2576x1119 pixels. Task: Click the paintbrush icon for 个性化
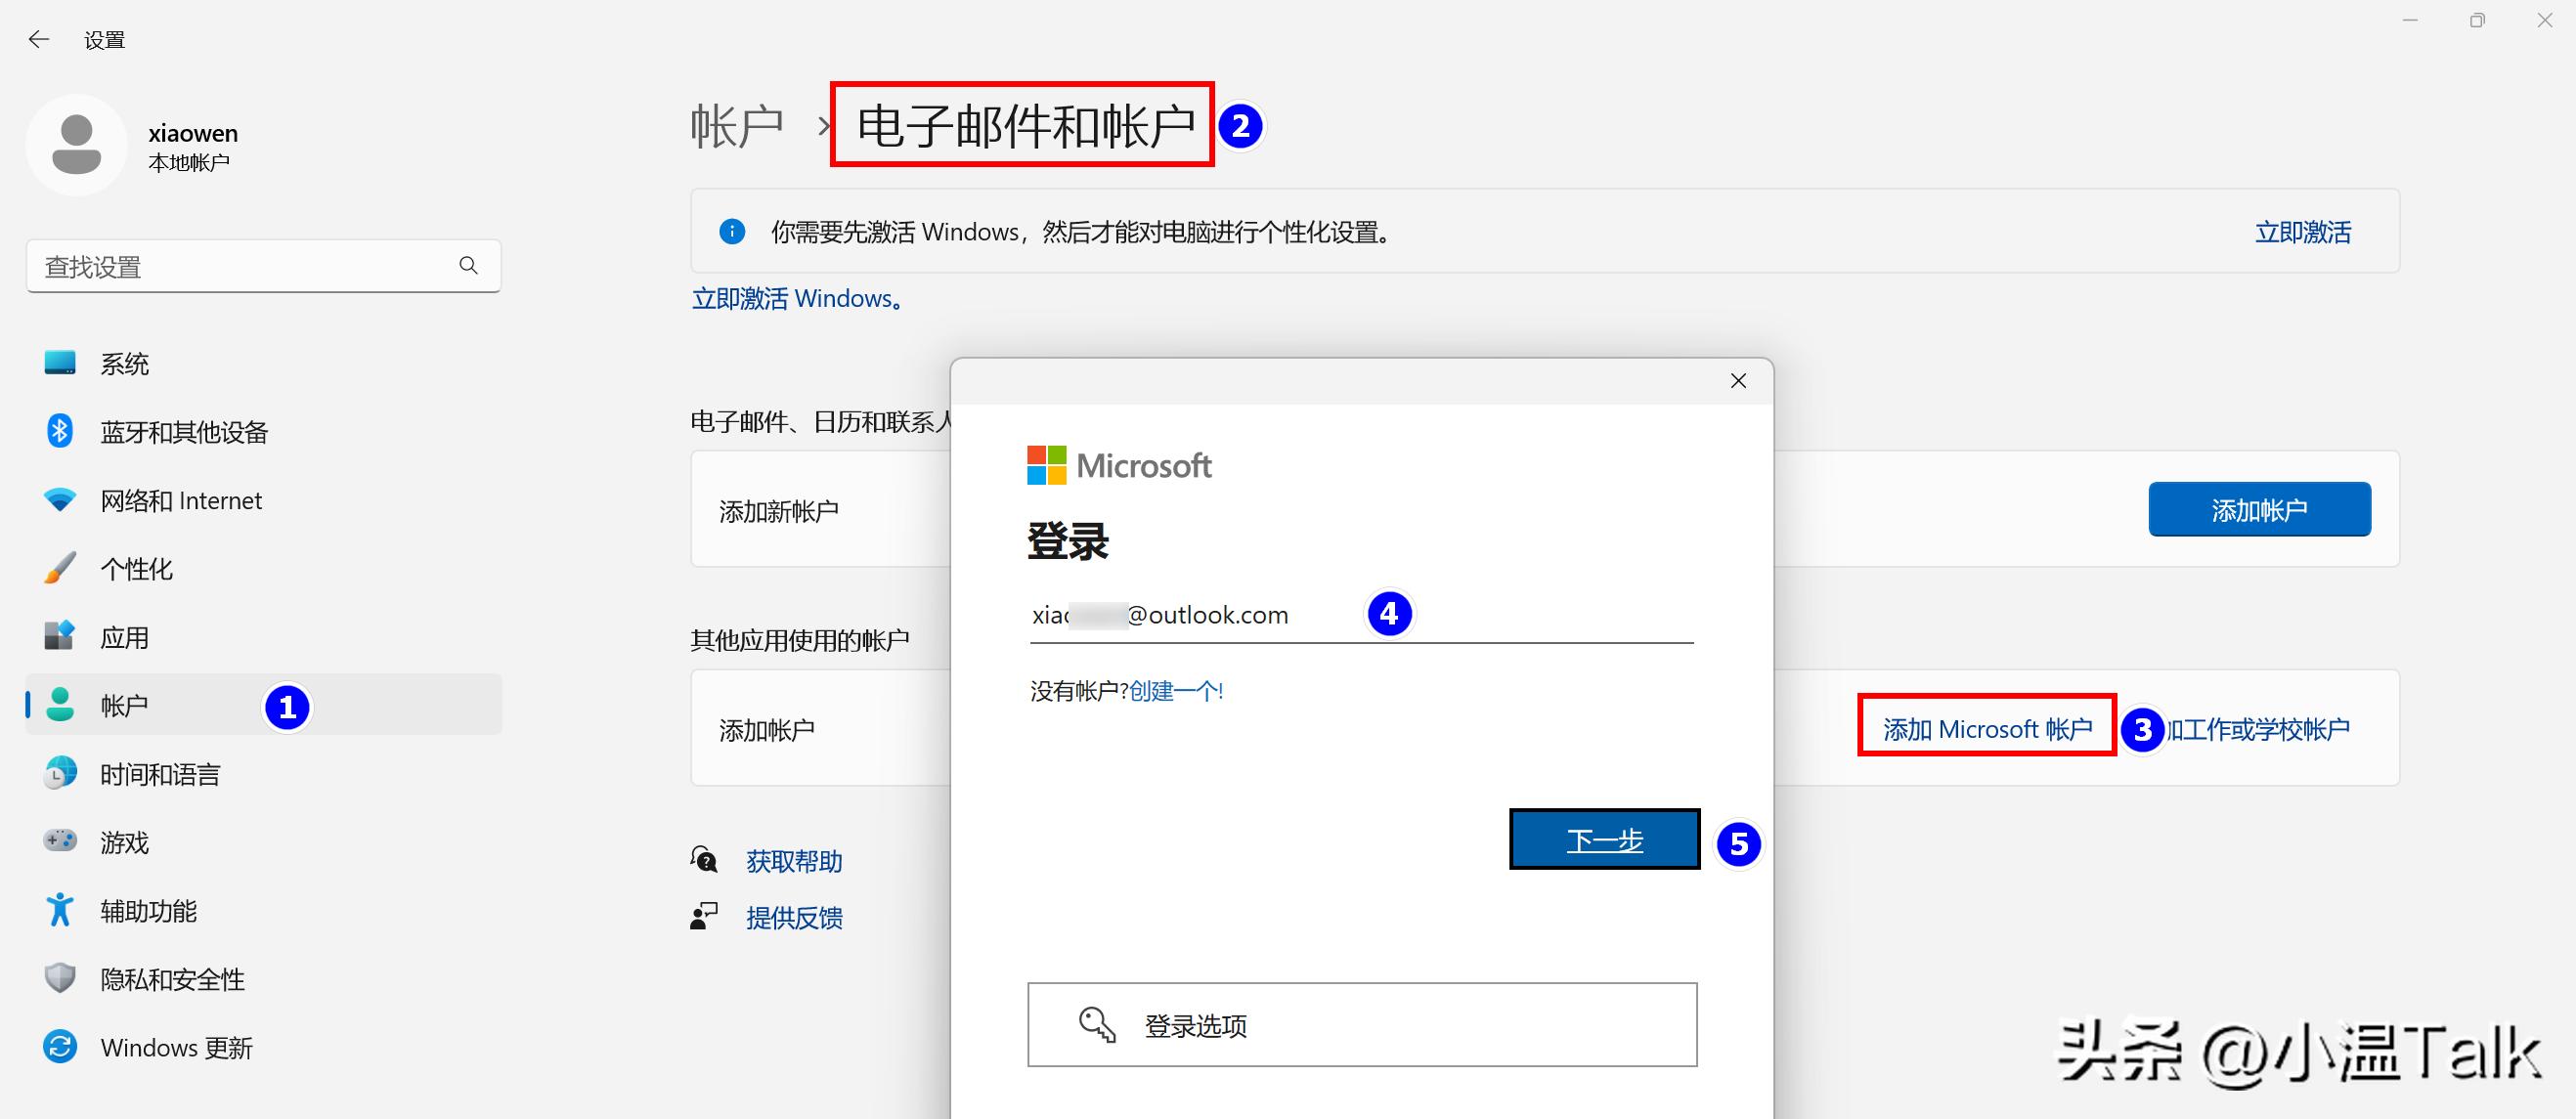tap(60, 568)
